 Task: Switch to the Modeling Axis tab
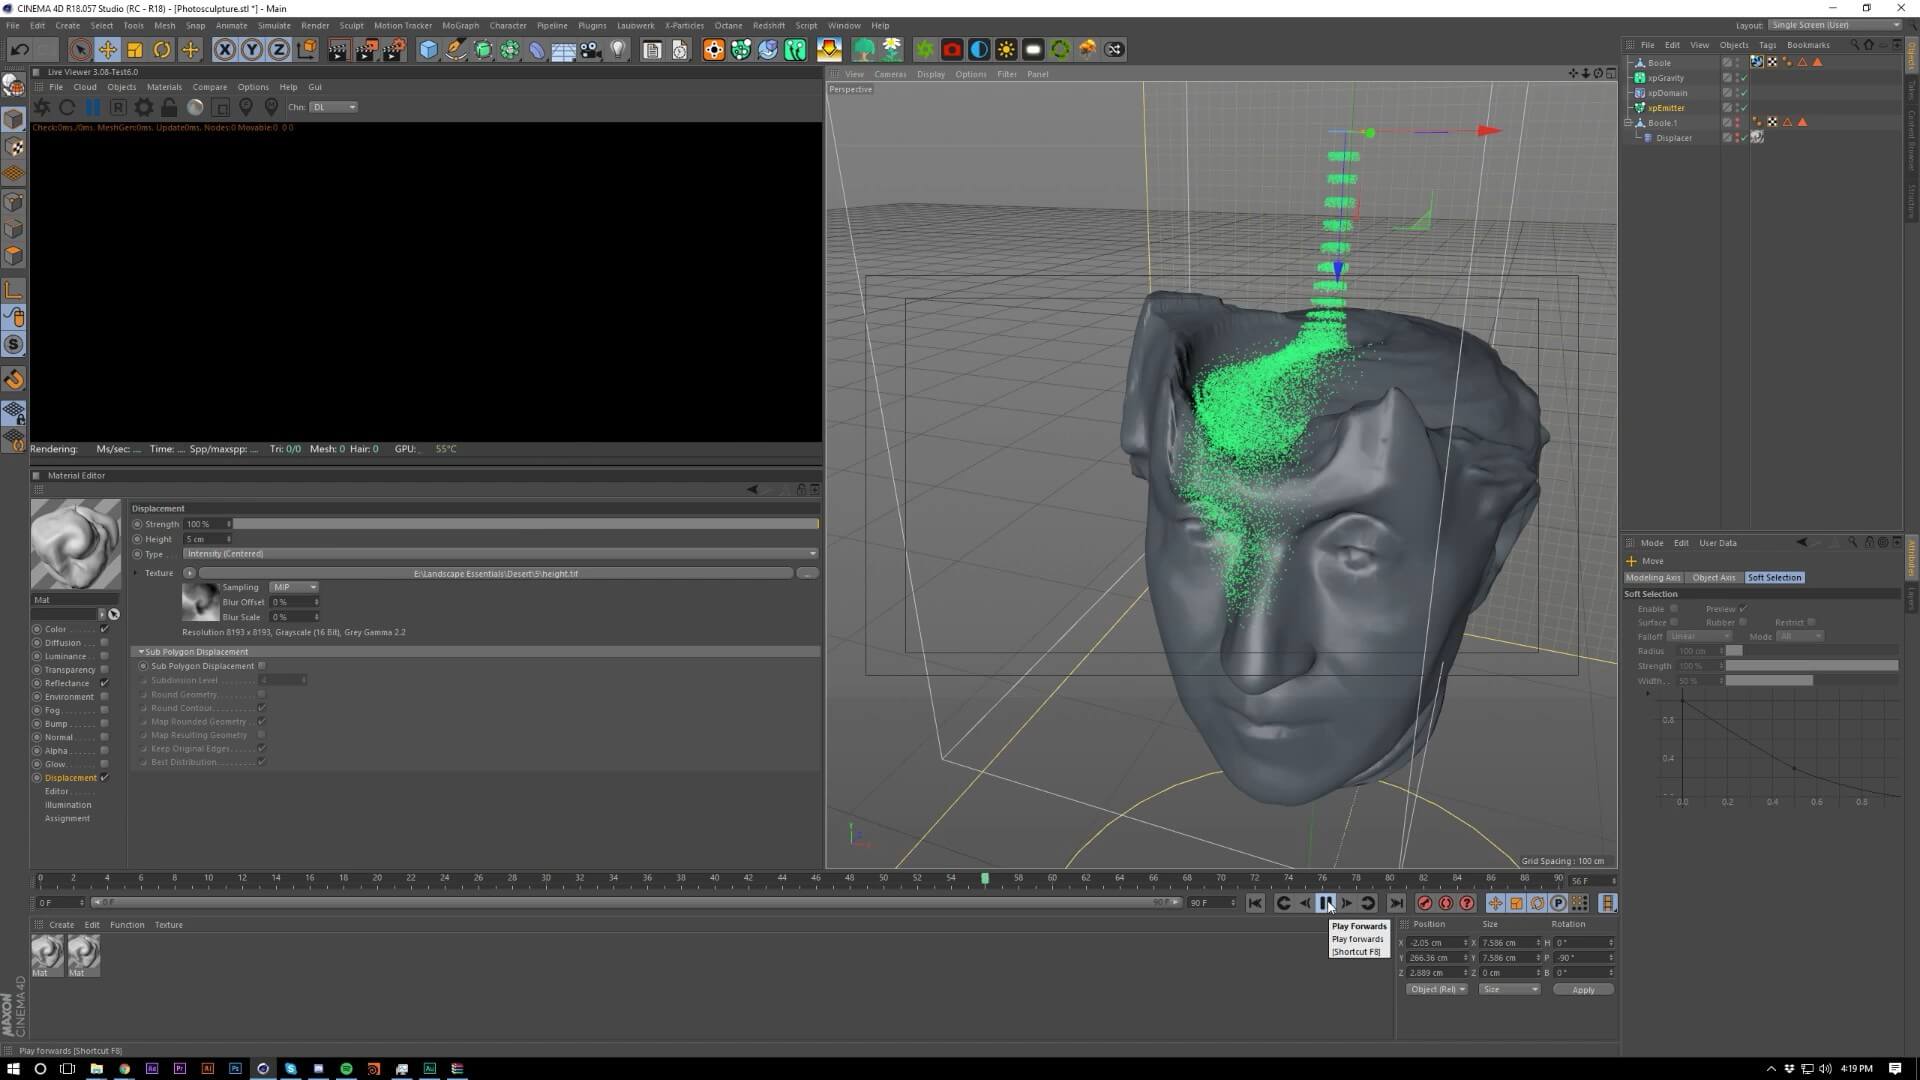pyautogui.click(x=1653, y=578)
